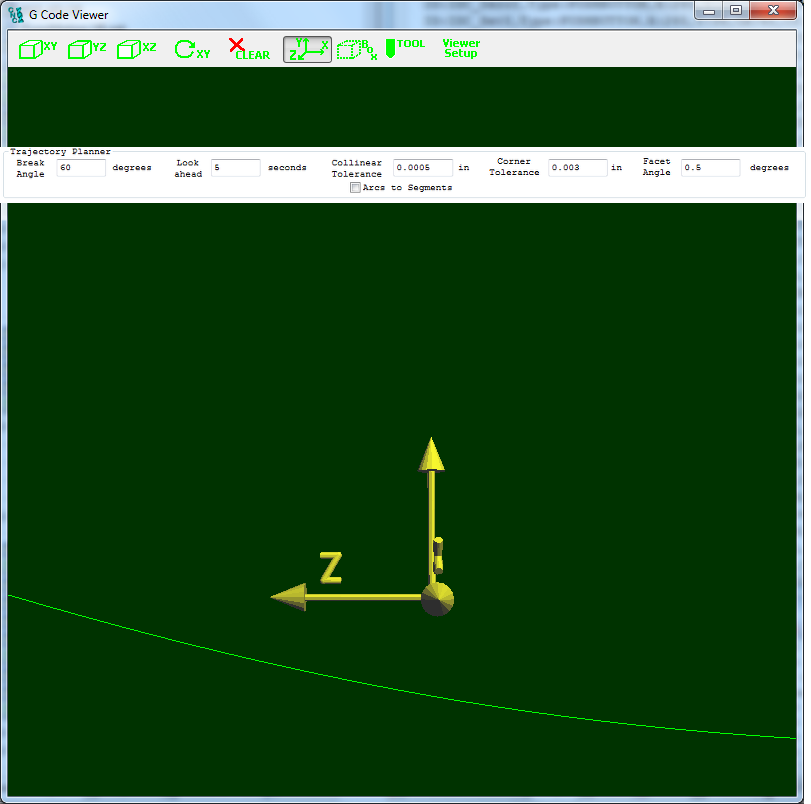Open Viewer Setup
Screen dimensions: 811x804
[x=461, y=49]
